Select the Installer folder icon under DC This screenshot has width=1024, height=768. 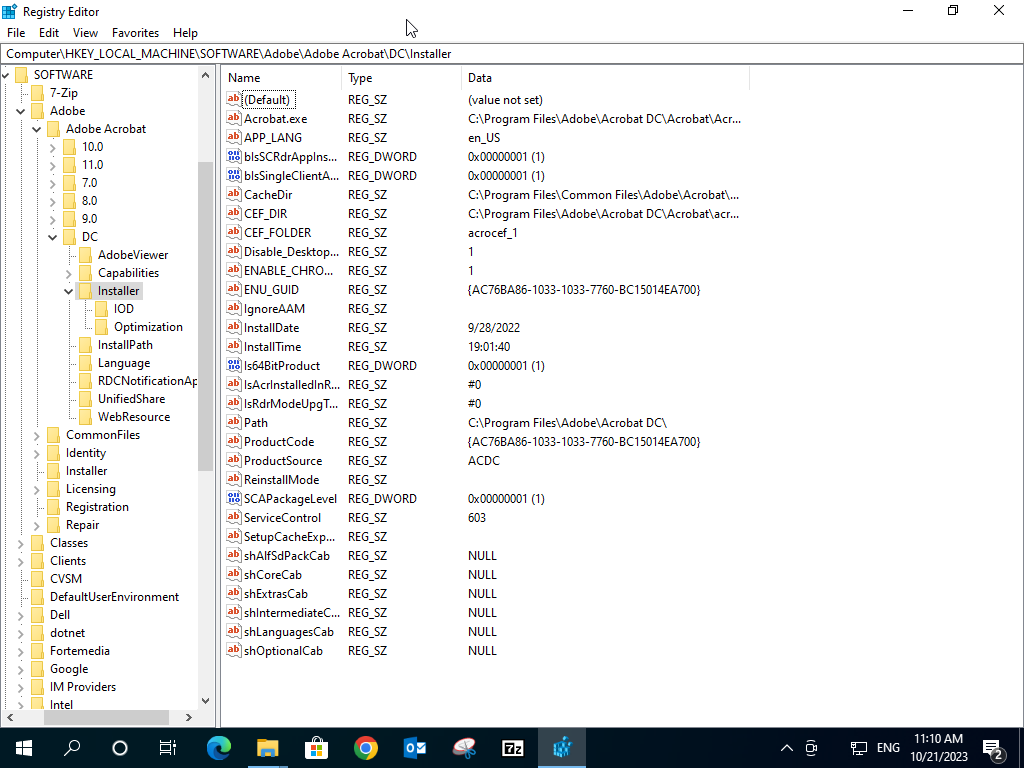coord(85,291)
